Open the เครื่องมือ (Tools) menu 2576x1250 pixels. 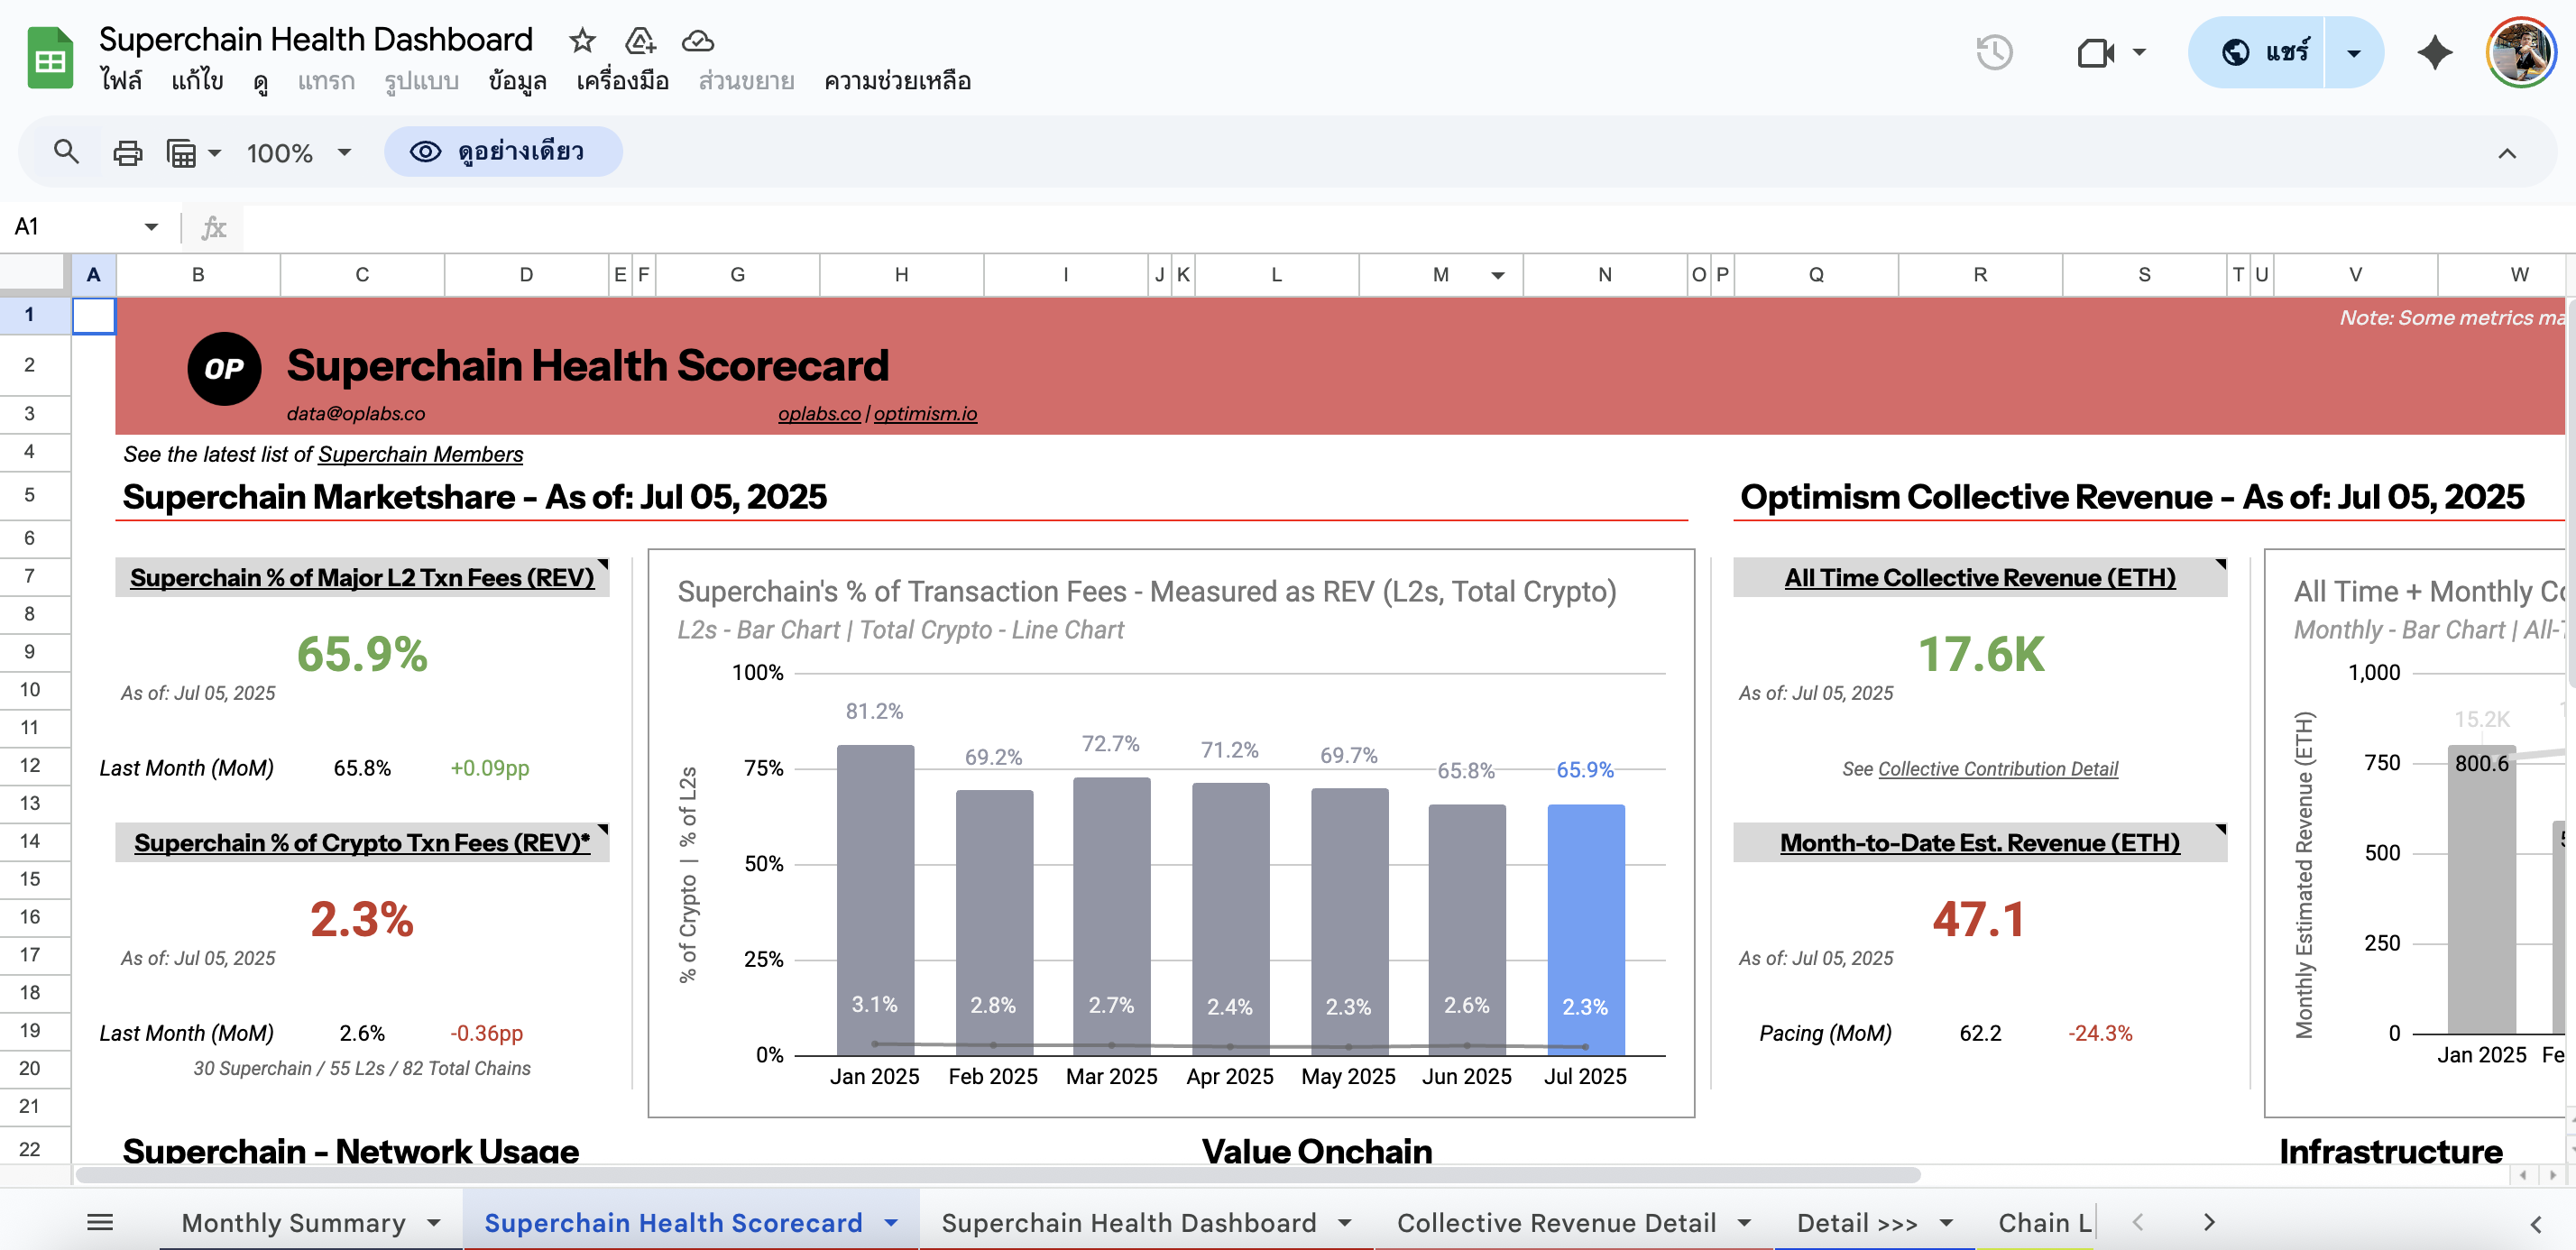click(x=622, y=81)
